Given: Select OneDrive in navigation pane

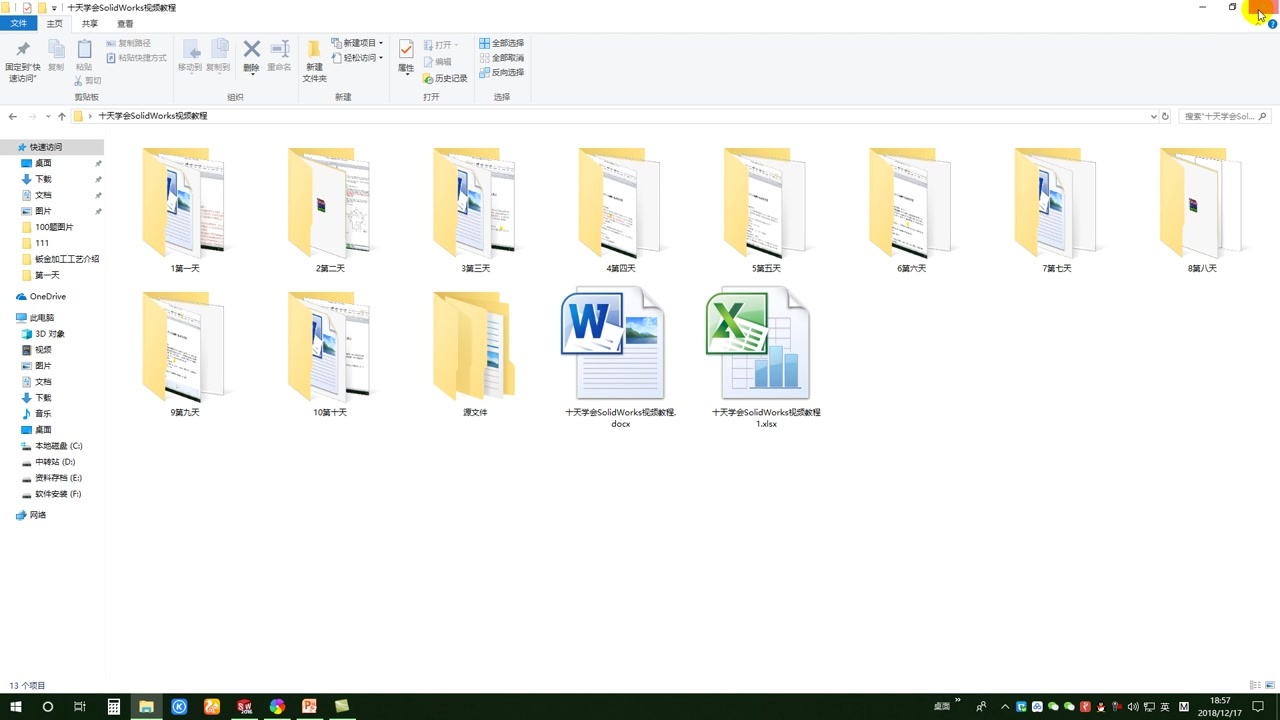Looking at the screenshot, I should [x=47, y=296].
